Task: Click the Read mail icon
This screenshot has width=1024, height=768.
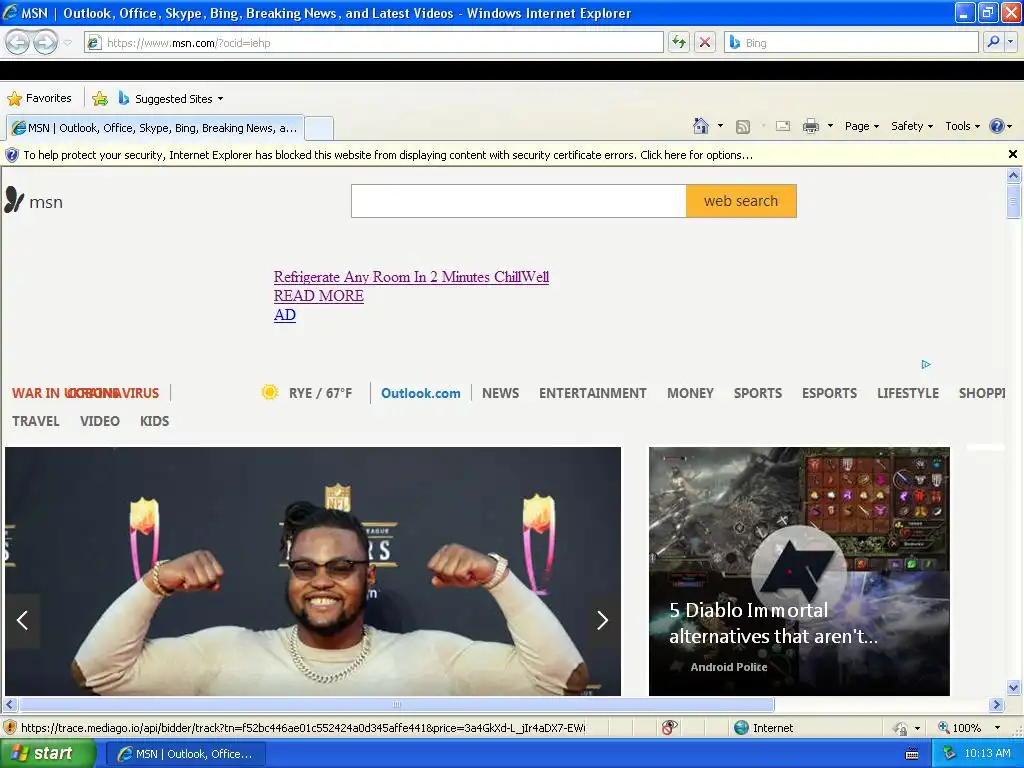Action: tap(783, 126)
